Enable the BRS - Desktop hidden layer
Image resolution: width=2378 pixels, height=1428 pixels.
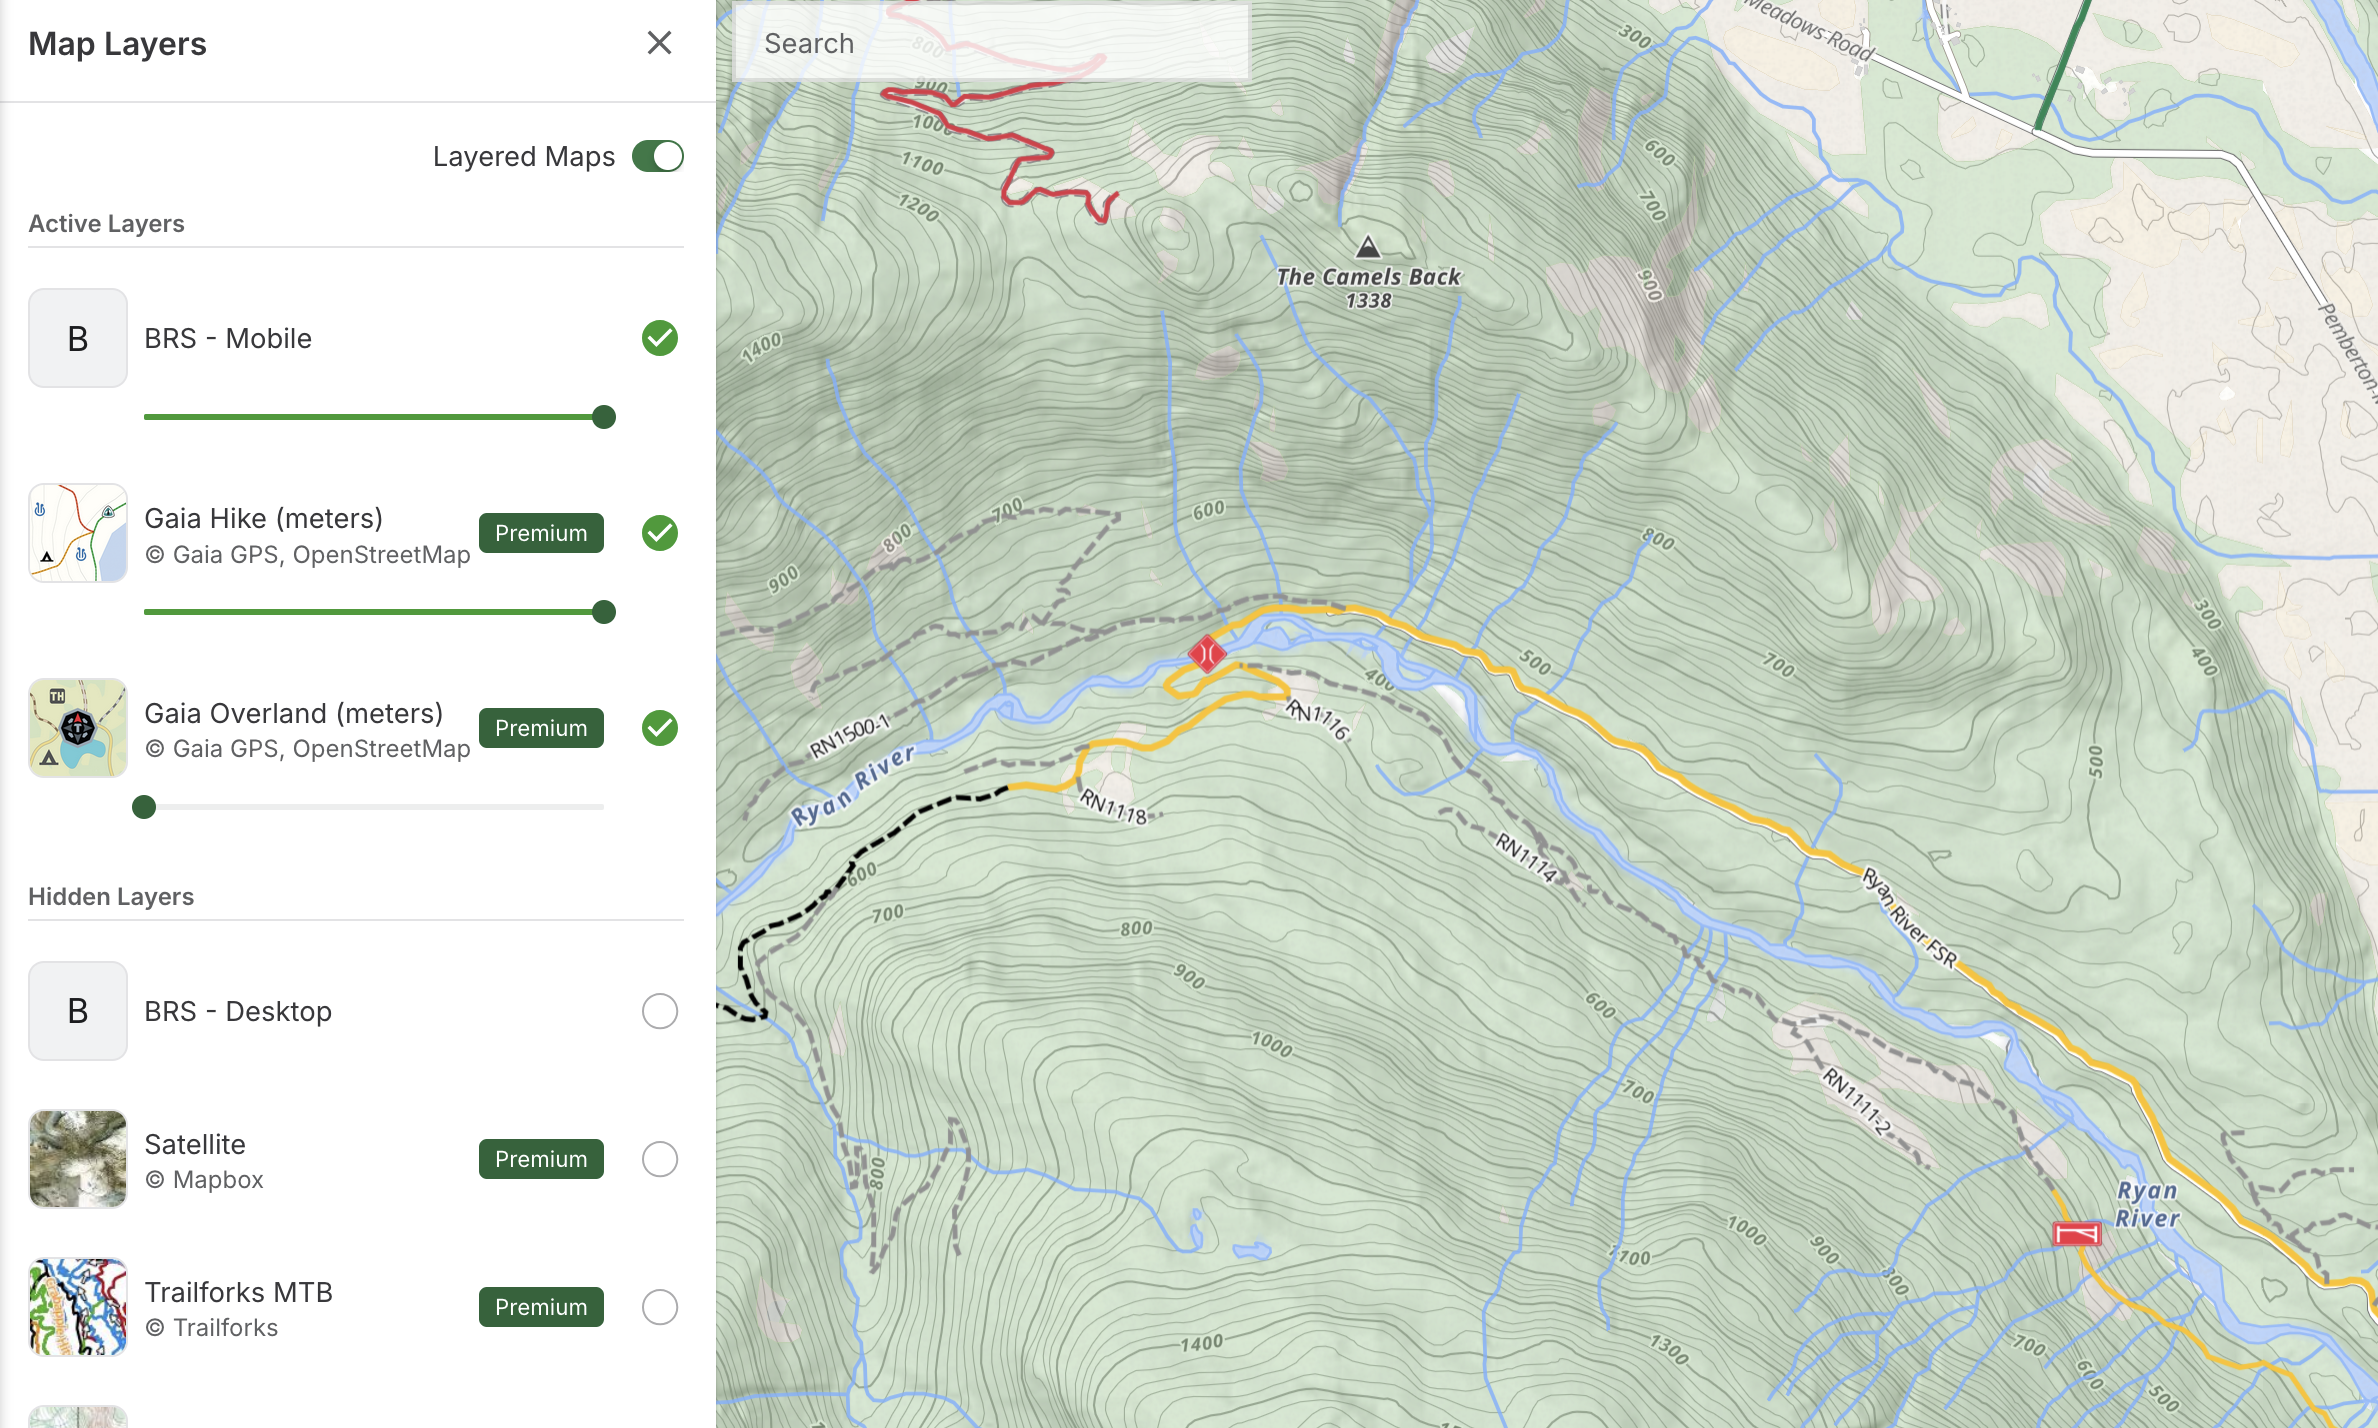pos(659,1011)
